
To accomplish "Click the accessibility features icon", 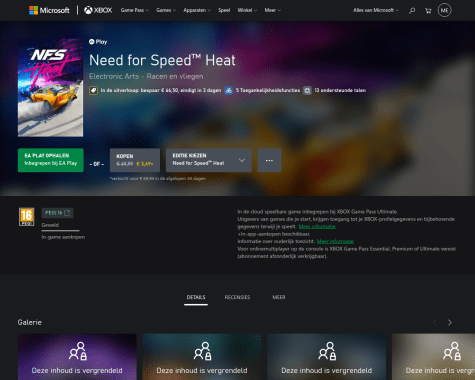I will coord(228,90).
